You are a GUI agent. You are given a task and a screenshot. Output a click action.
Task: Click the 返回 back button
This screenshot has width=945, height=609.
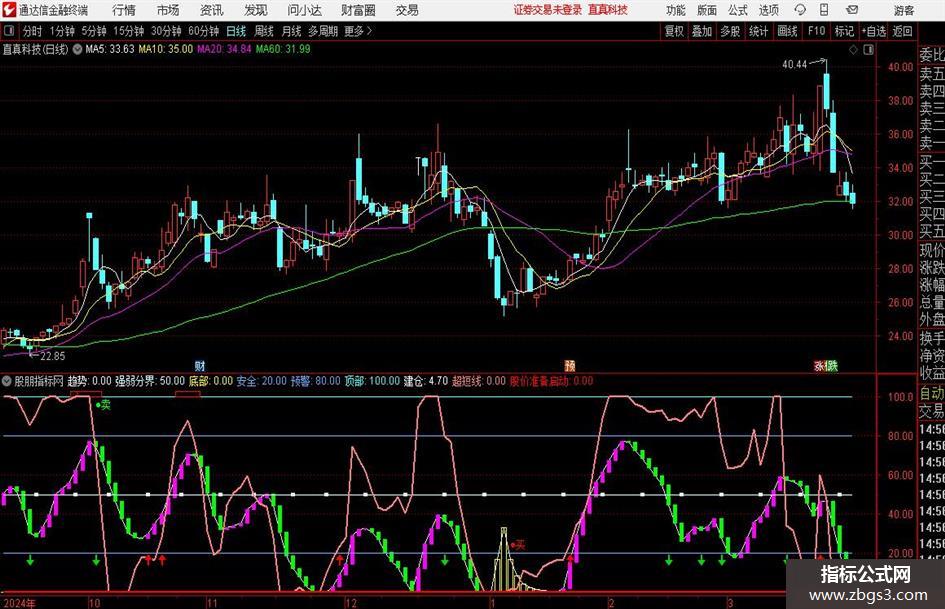coord(902,31)
